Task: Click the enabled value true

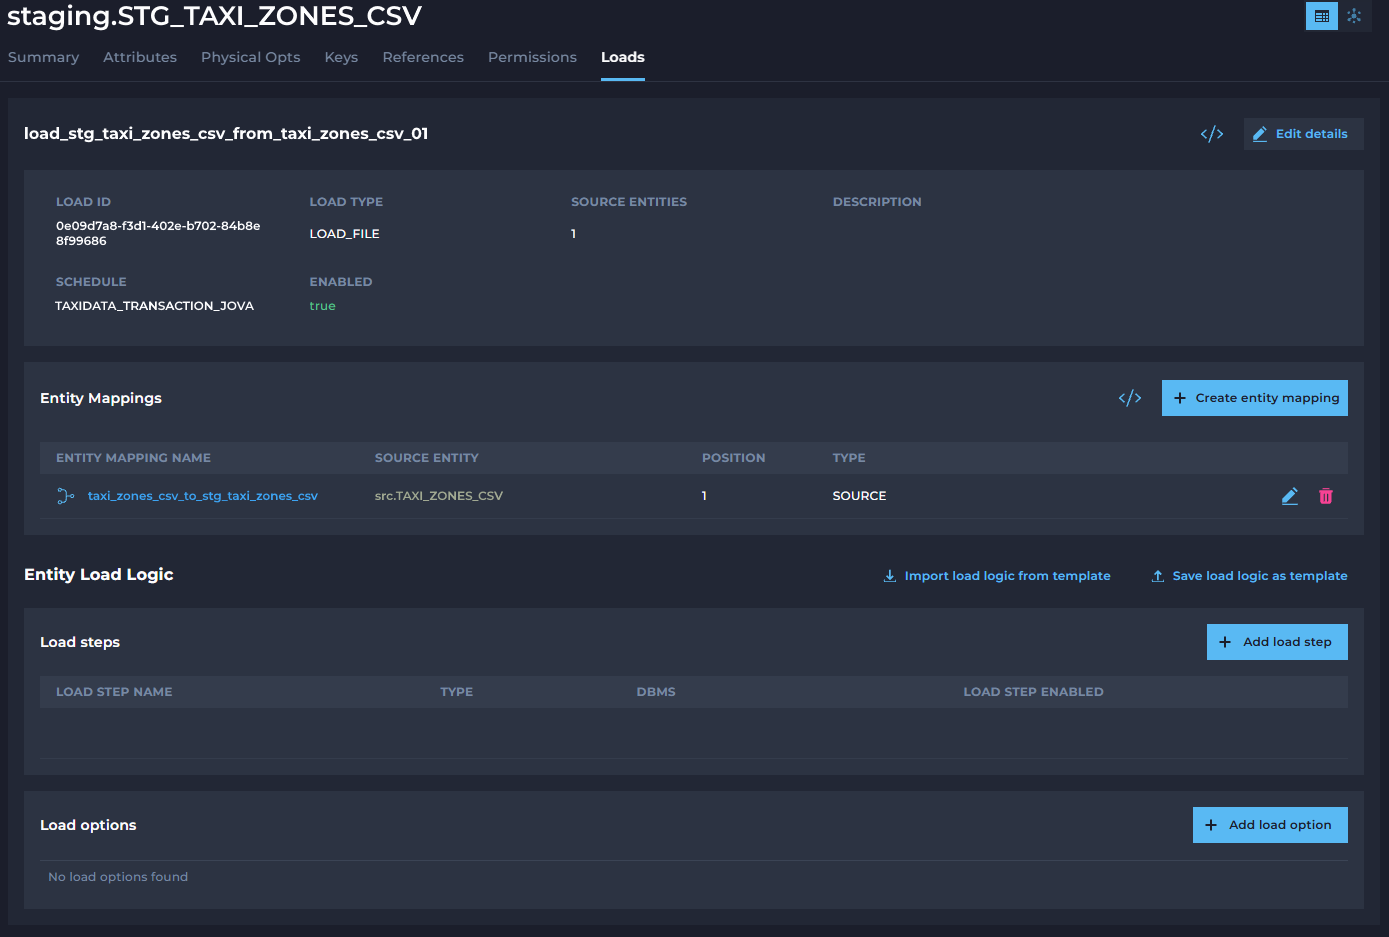Action: 323,306
